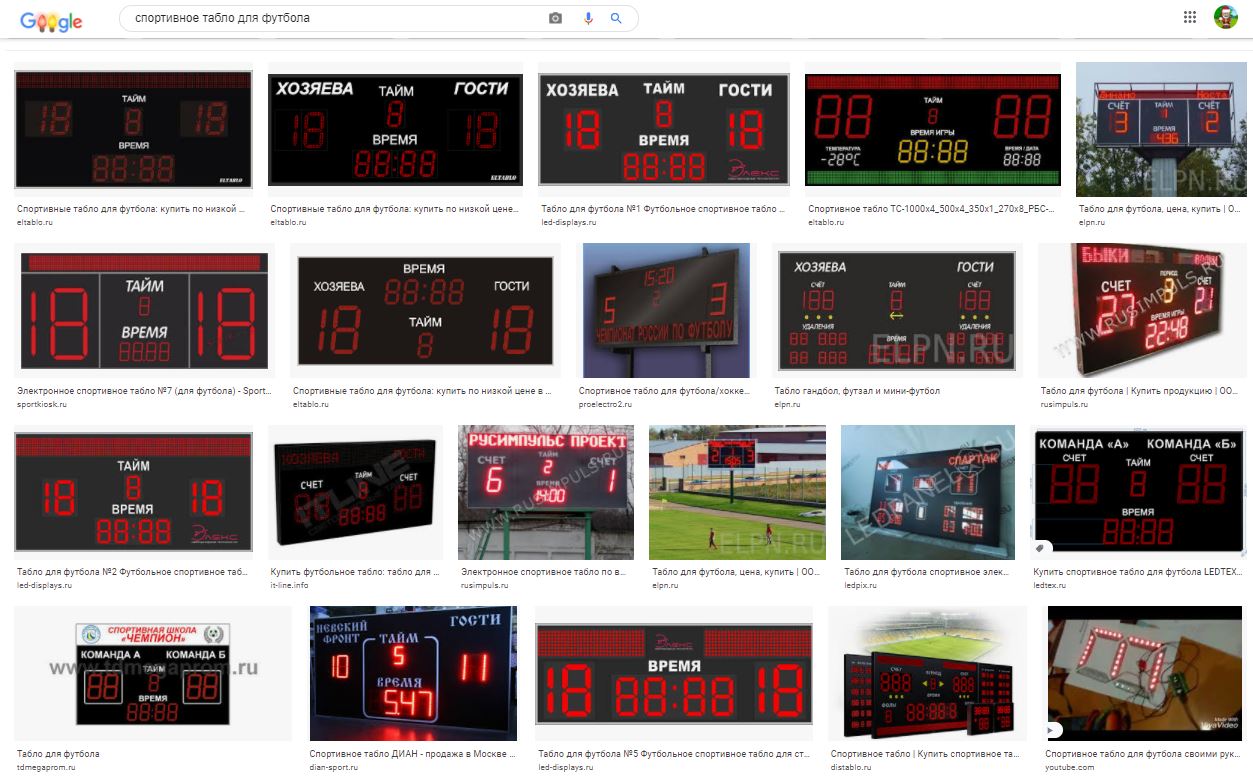Open the КОМАНДА «А» КОМАНДА «Б» scoreboard image
The width and height of the screenshot is (1253, 783).
pos(1138,492)
